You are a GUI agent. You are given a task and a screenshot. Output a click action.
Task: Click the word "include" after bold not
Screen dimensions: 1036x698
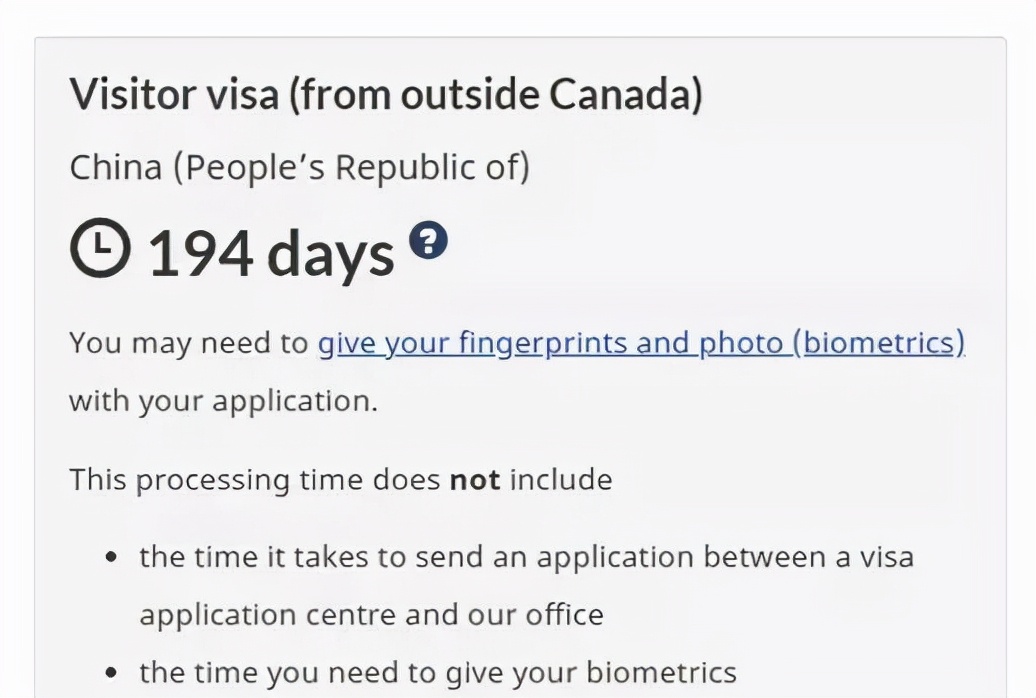pyautogui.click(x=561, y=479)
